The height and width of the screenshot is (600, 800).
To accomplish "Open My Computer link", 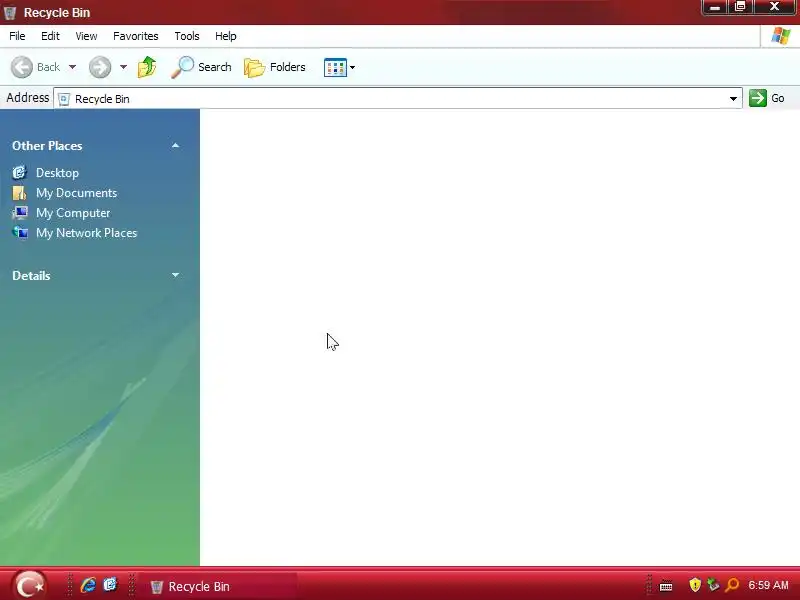I will 73,213.
